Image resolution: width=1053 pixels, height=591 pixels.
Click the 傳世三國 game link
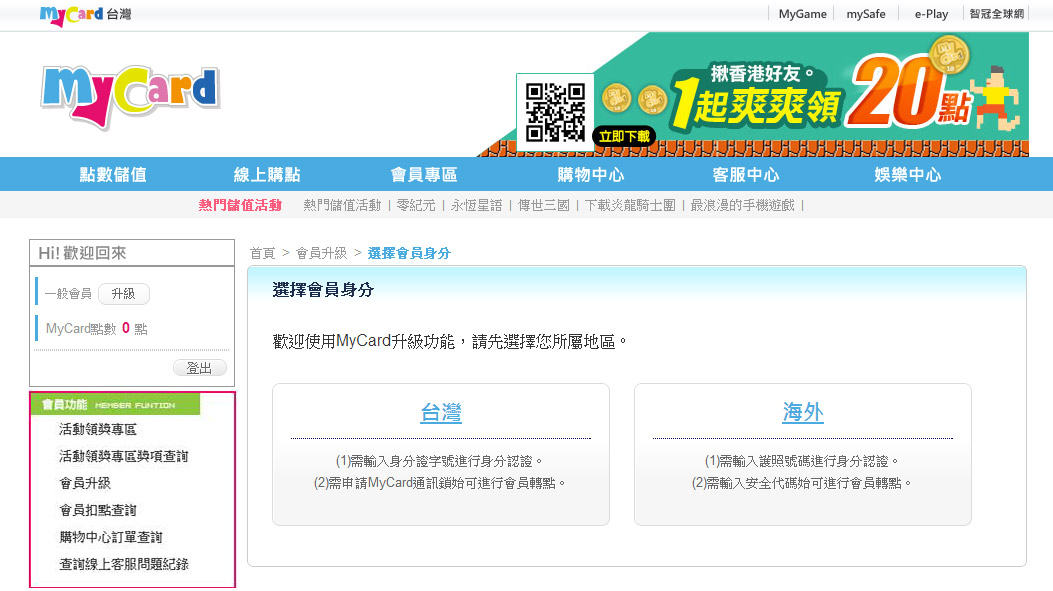click(x=543, y=206)
